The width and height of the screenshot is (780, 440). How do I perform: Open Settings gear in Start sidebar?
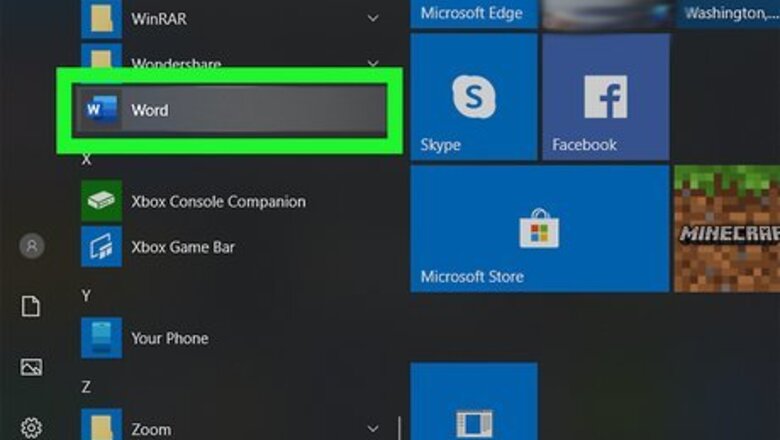pyautogui.click(x=31, y=428)
